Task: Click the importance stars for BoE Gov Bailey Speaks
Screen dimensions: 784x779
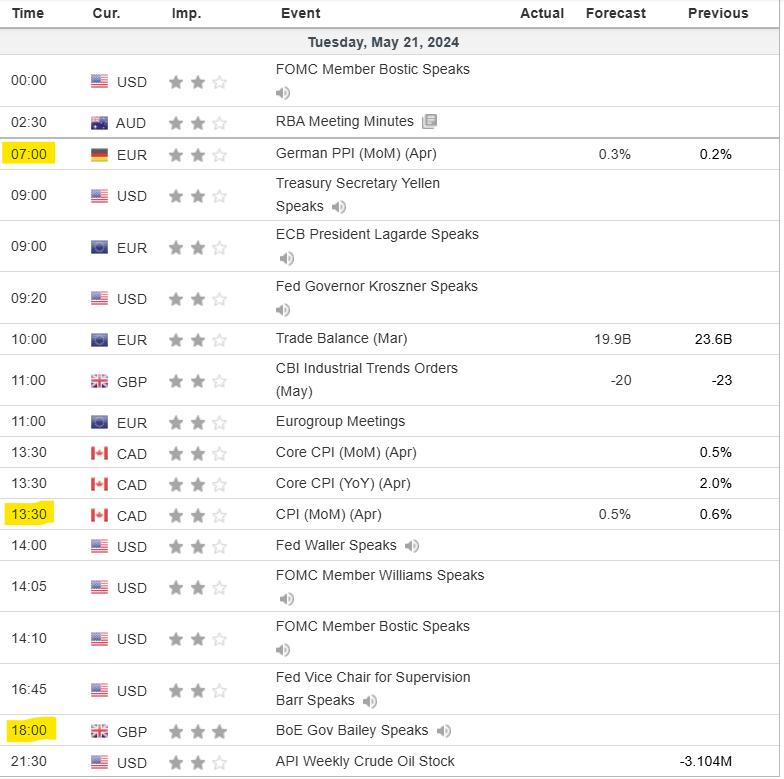Action: click(198, 732)
